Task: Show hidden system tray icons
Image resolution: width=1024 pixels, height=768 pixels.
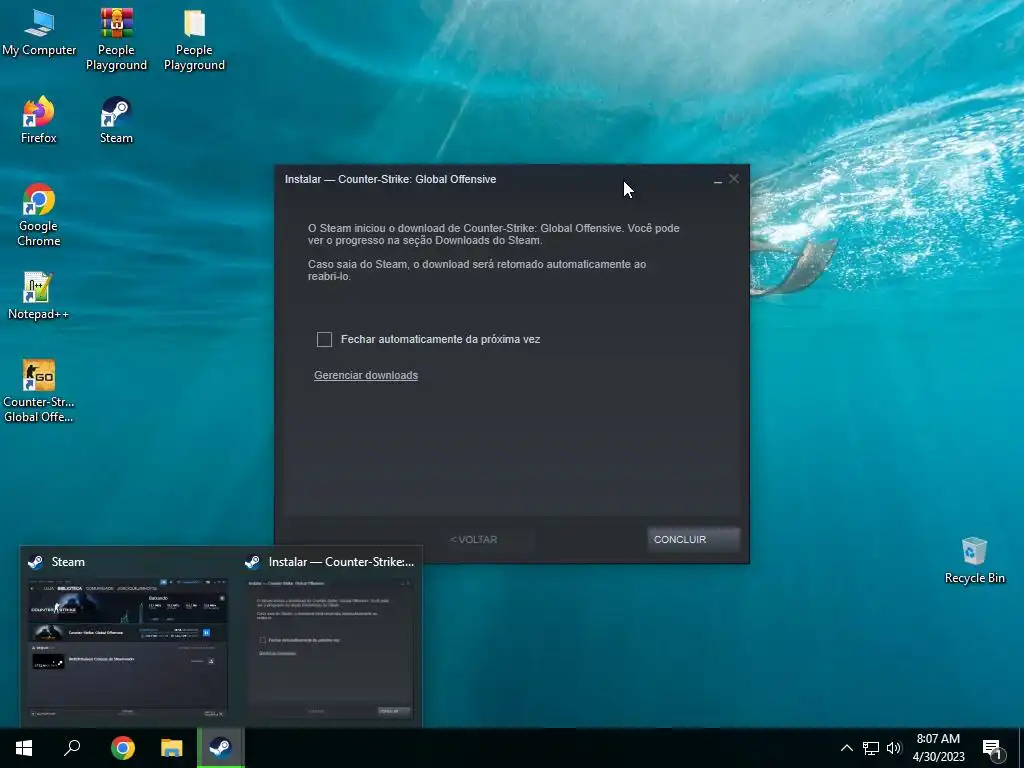Action: coord(846,748)
